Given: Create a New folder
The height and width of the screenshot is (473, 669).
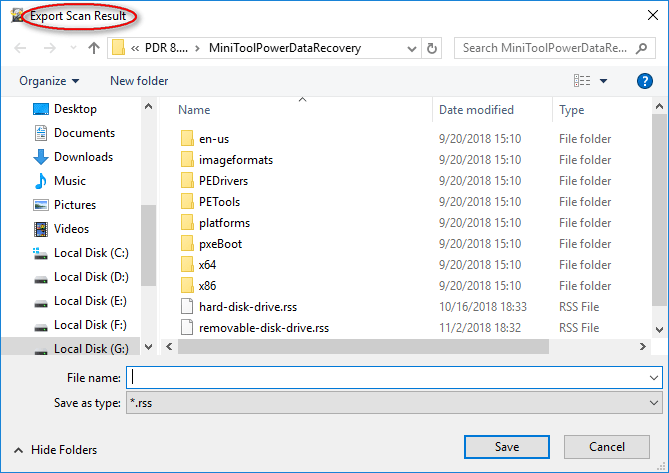Looking at the screenshot, I should tap(139, 81).
